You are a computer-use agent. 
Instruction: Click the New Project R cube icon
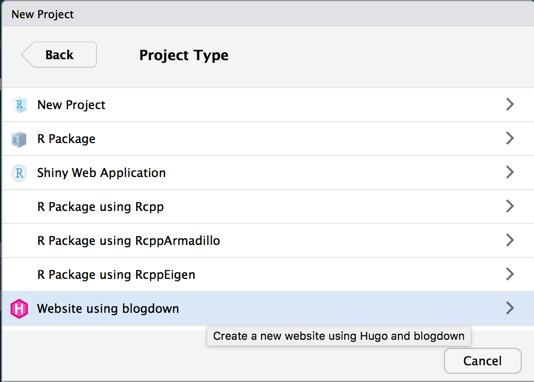tap(19, 105)
